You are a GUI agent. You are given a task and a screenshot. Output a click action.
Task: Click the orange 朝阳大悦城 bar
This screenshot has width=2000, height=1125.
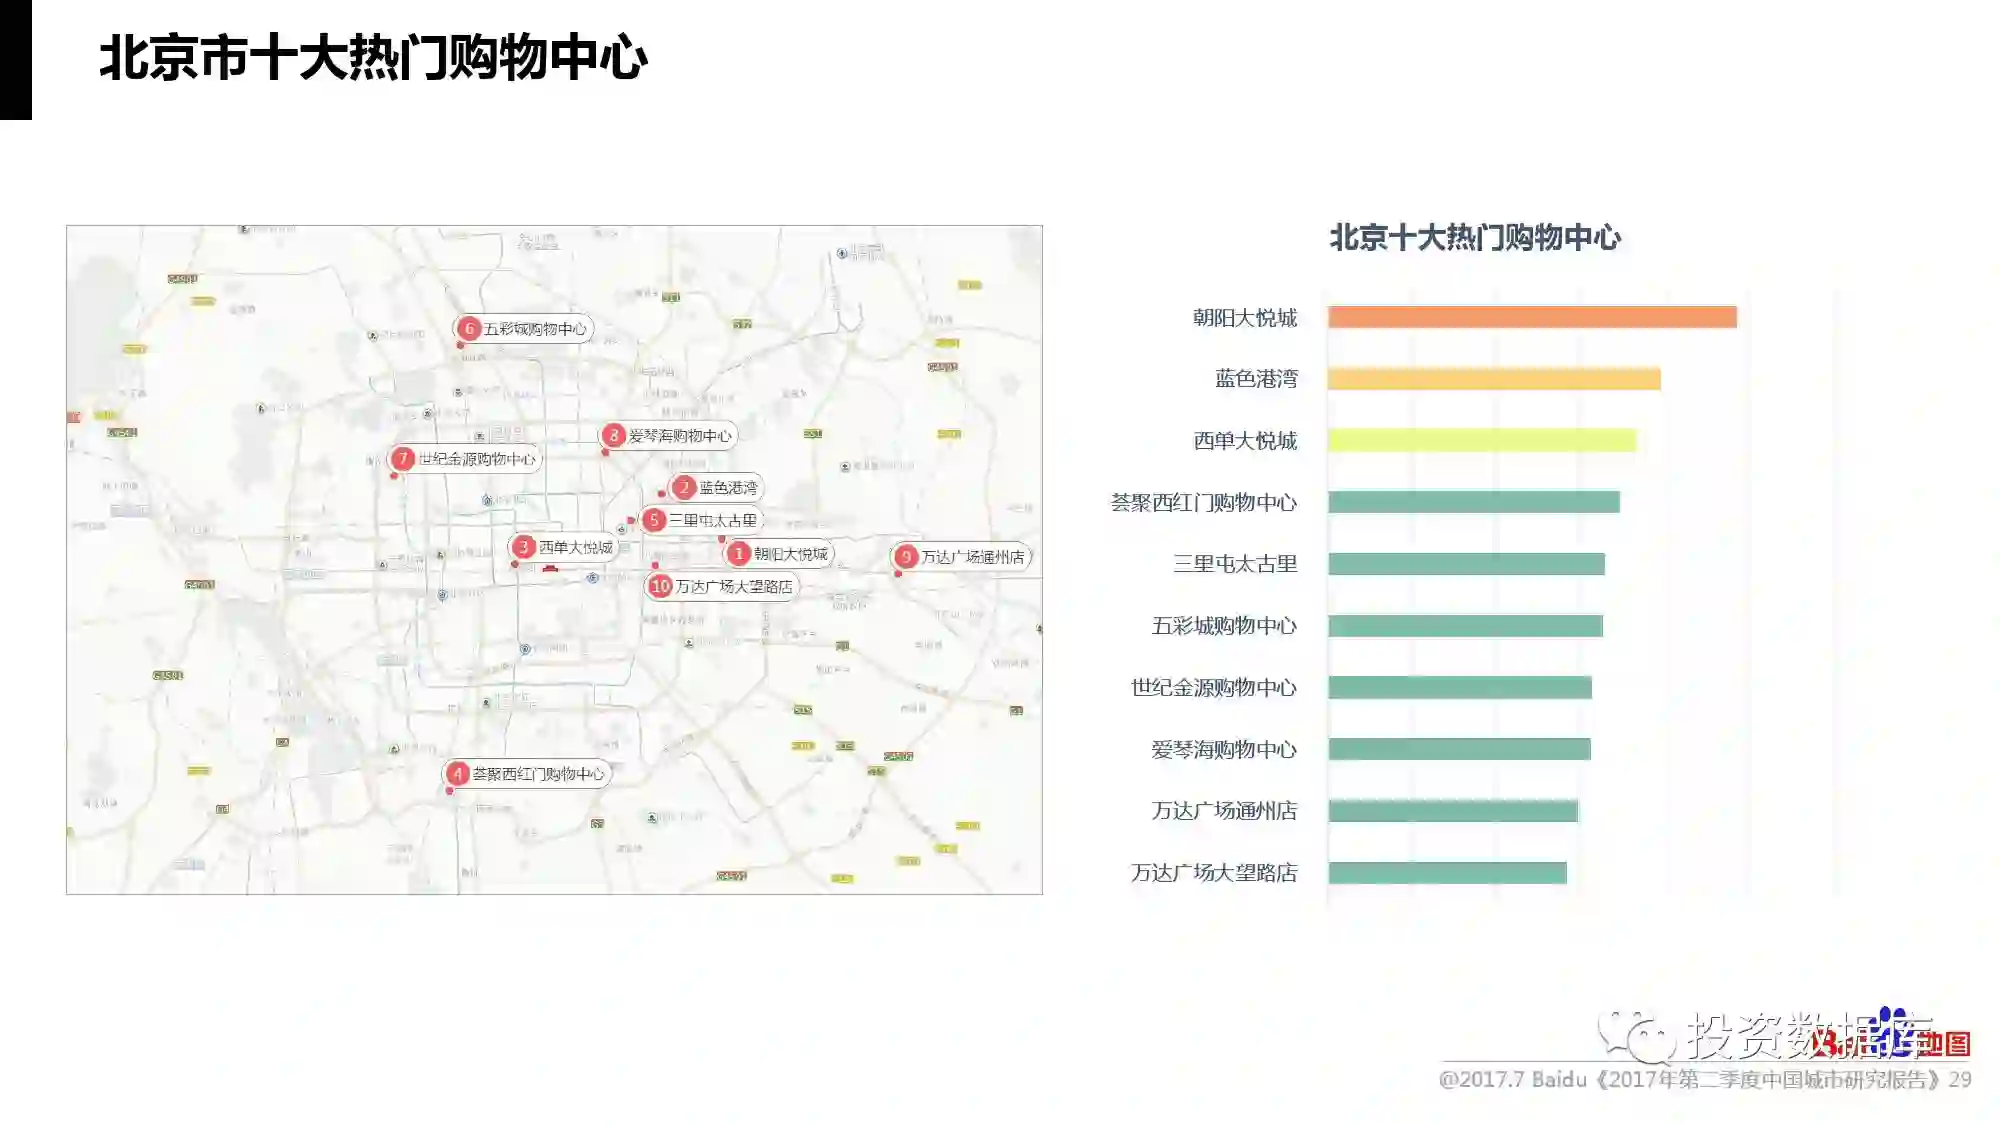(x=1531, y=317)
